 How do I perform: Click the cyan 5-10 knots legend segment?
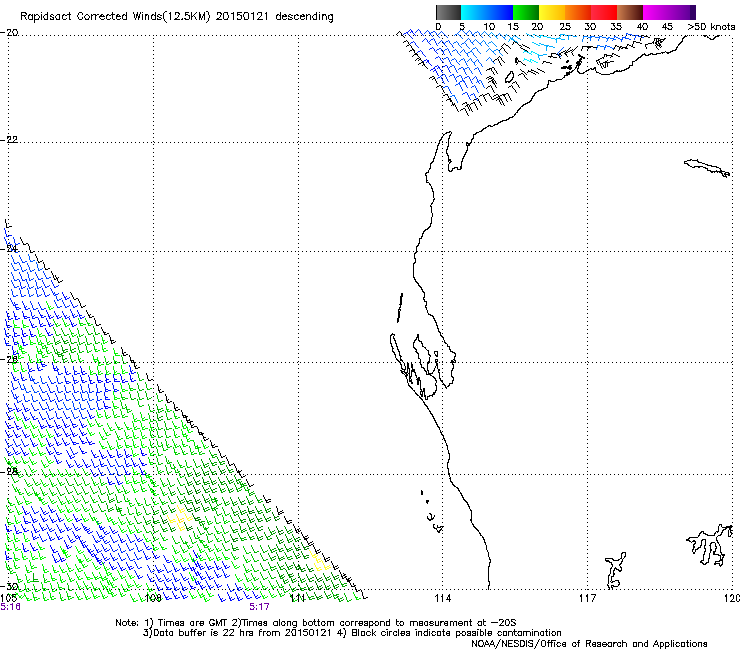(474, 12)
